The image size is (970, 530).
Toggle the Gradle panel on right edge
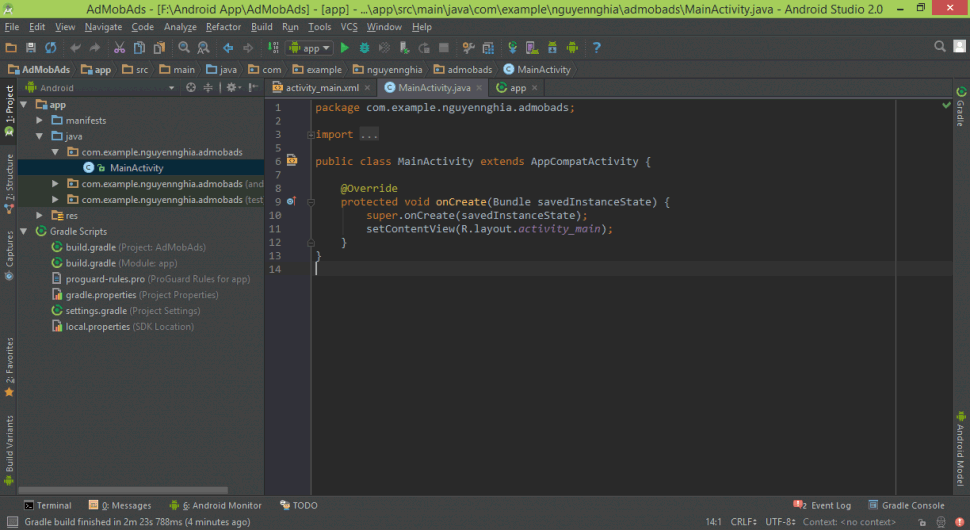click(961, 106)
